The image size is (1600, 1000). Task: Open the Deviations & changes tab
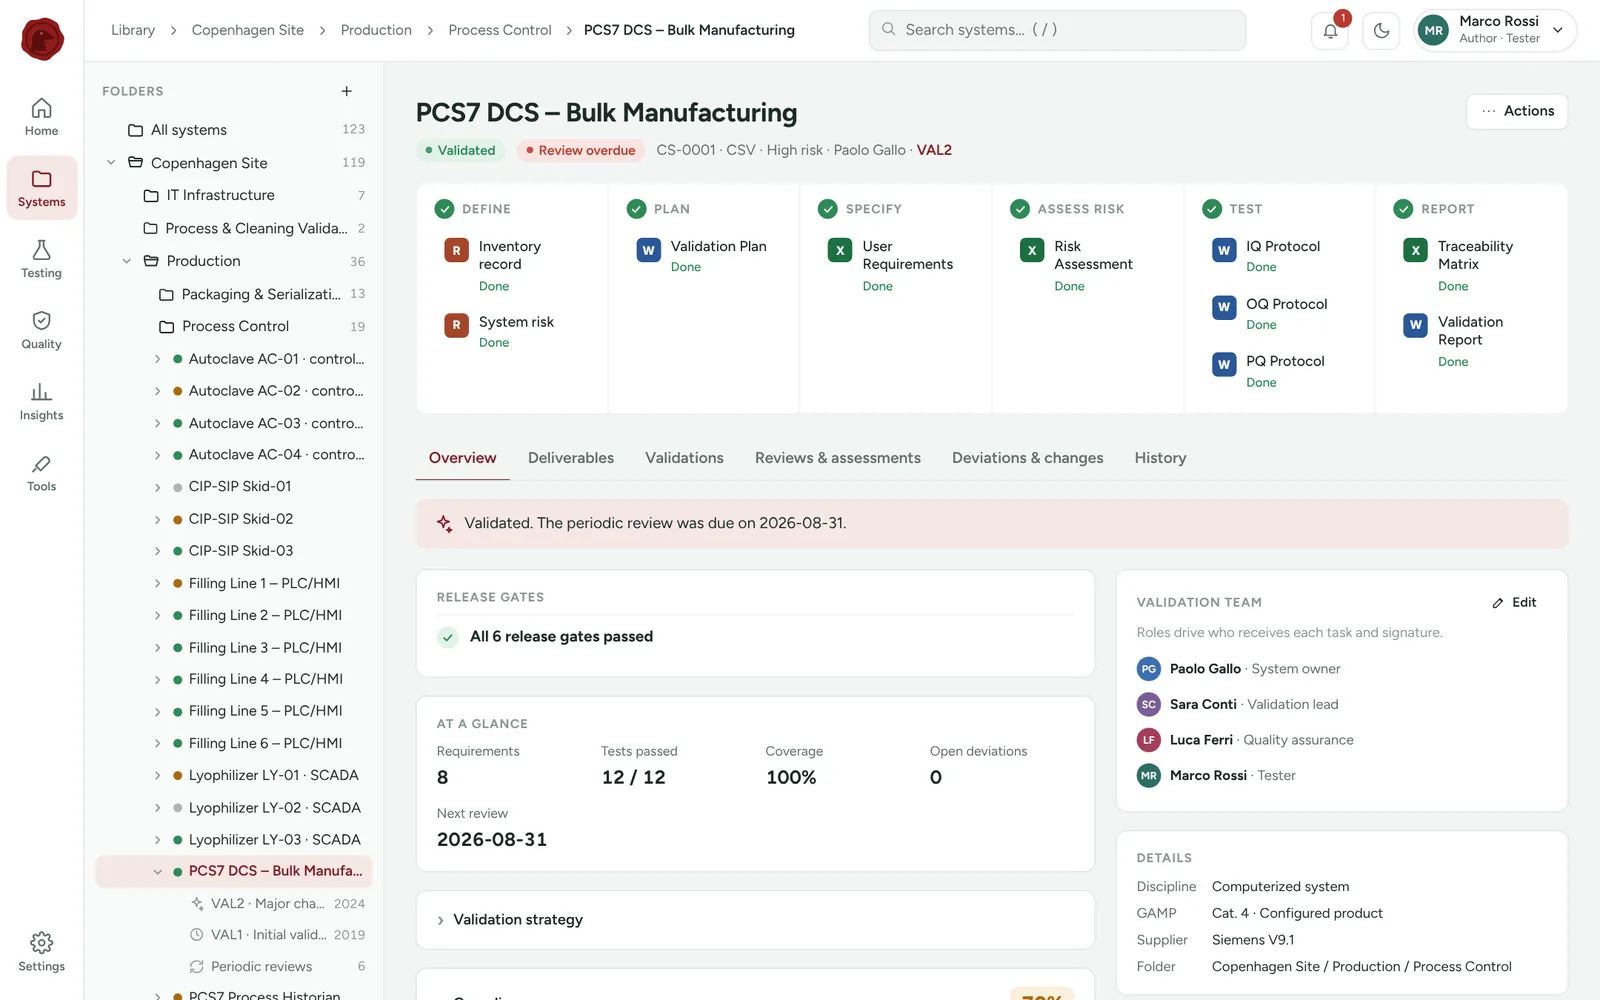tap(1028, 458)
